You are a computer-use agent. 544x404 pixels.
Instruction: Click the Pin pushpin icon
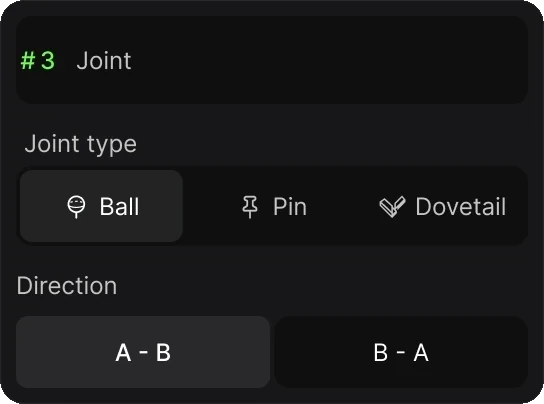[250, 207]
